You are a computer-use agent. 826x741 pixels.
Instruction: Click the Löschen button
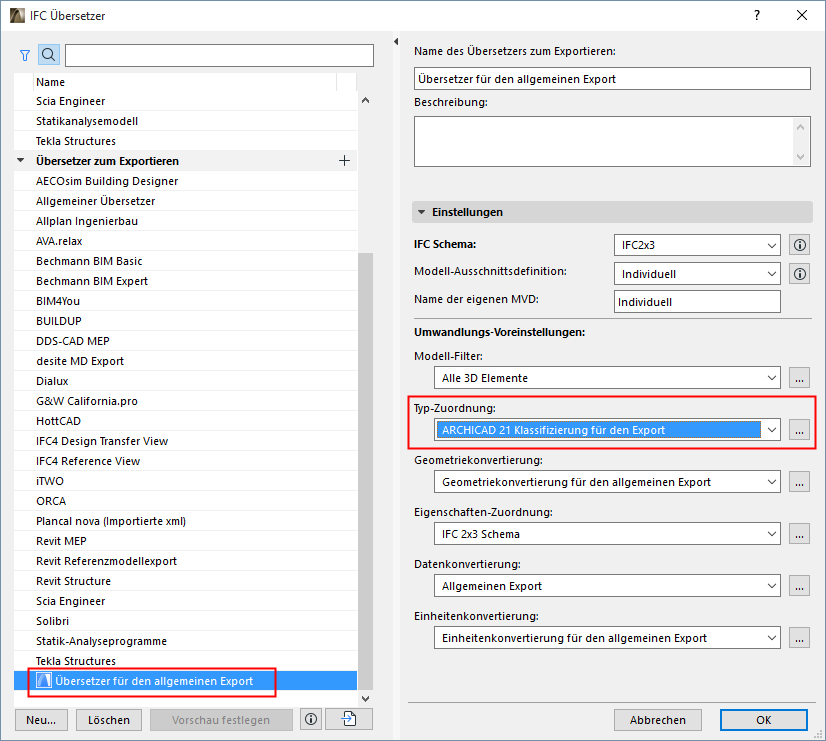[109, 720]
